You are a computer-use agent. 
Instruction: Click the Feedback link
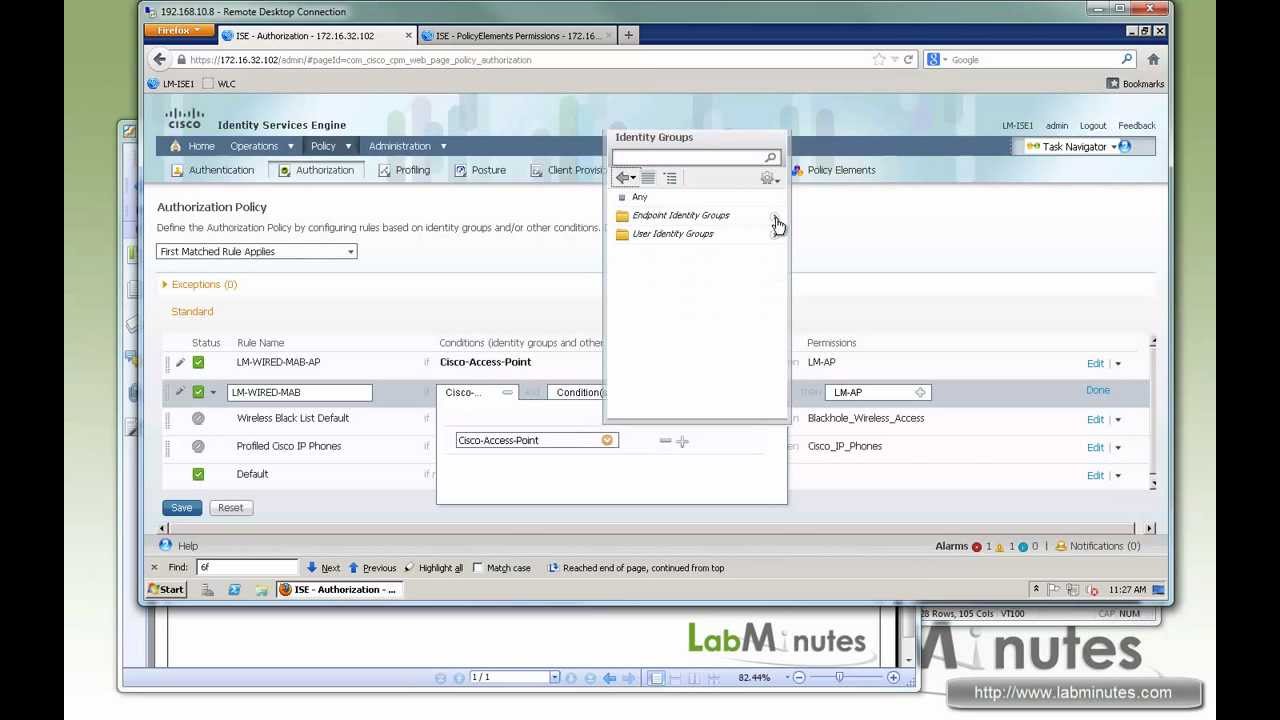pos(1136,126)
